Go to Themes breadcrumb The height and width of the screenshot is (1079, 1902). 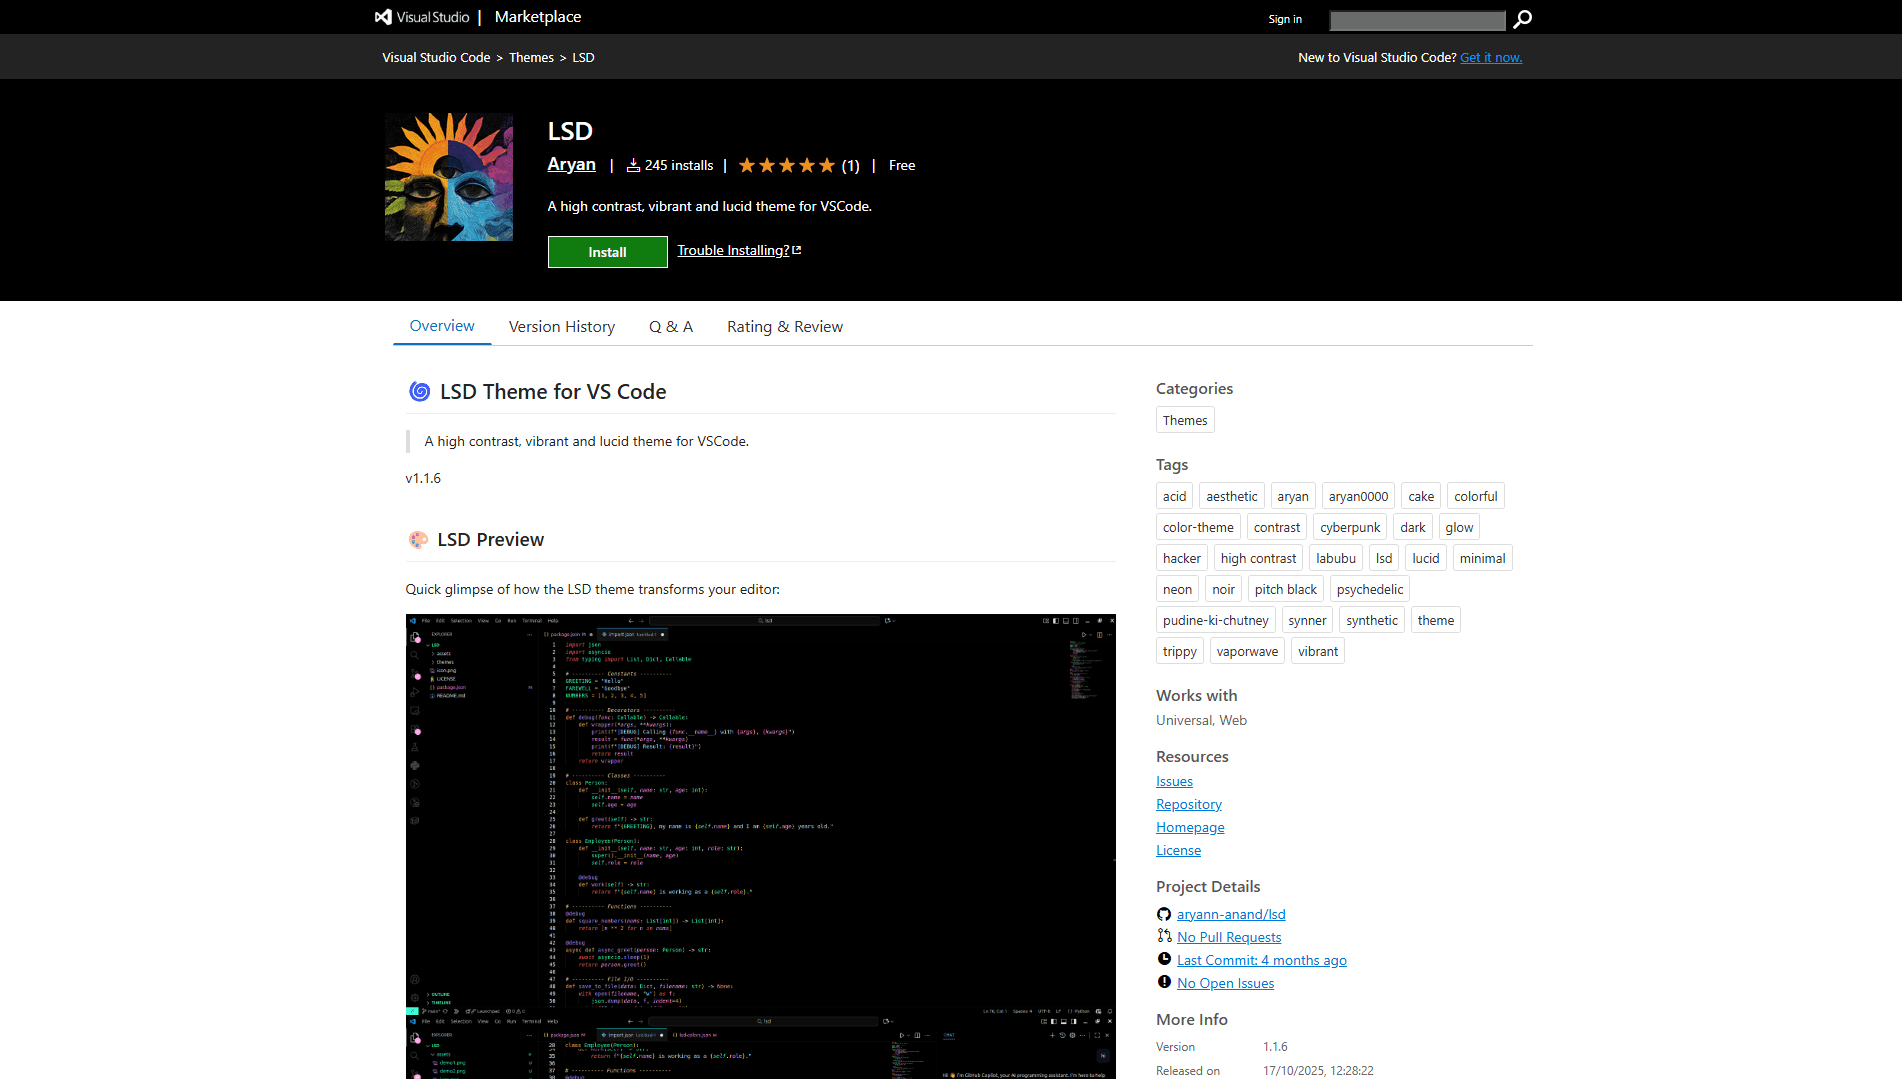(x=531, y=58)
